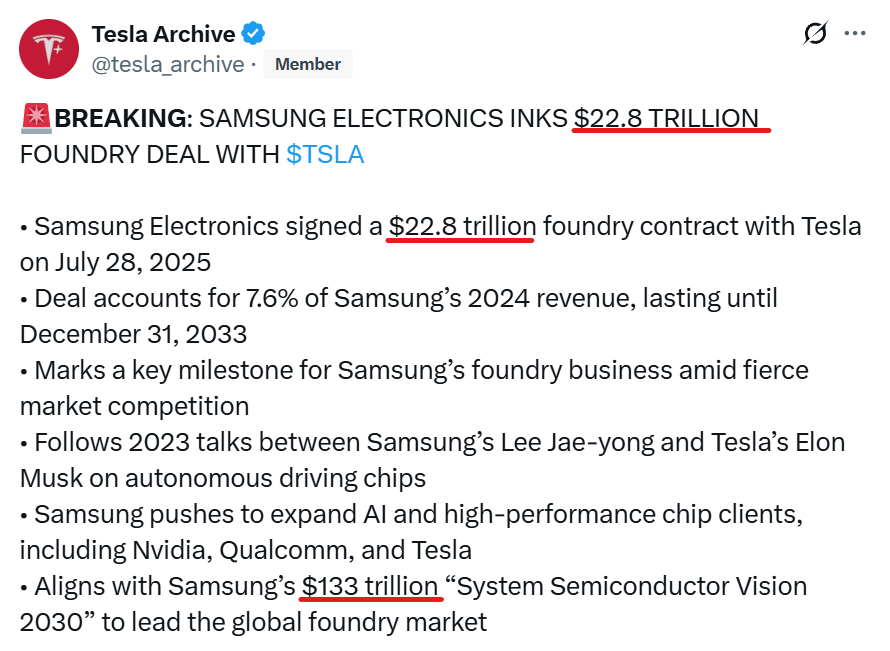Viewport: 890px width, 651px height.
Task: Click the bold BREAKING word
Action: [x=120, y=119]
